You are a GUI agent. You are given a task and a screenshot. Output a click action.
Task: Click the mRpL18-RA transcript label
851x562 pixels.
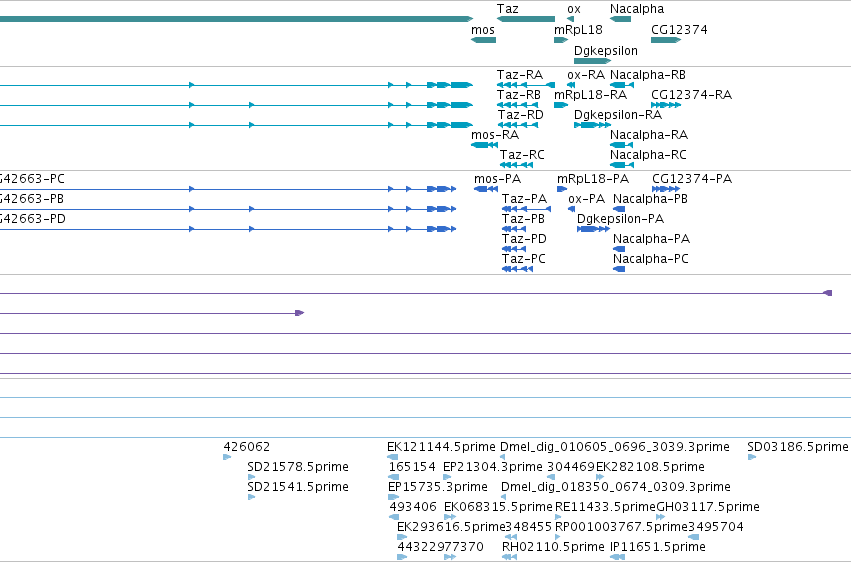(x=590, y=94)
